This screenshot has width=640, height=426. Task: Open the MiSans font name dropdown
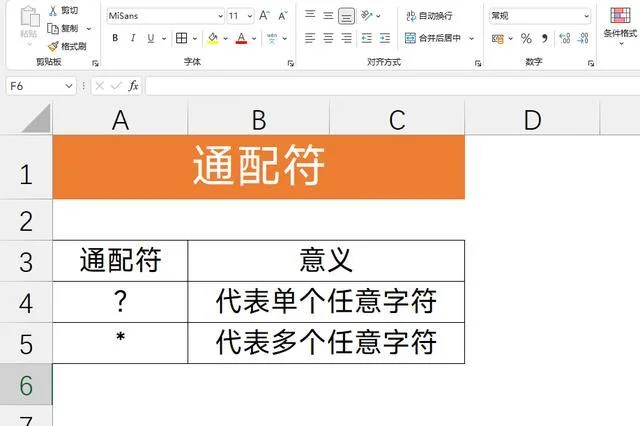pyautogui.click(x=219, y=16)
